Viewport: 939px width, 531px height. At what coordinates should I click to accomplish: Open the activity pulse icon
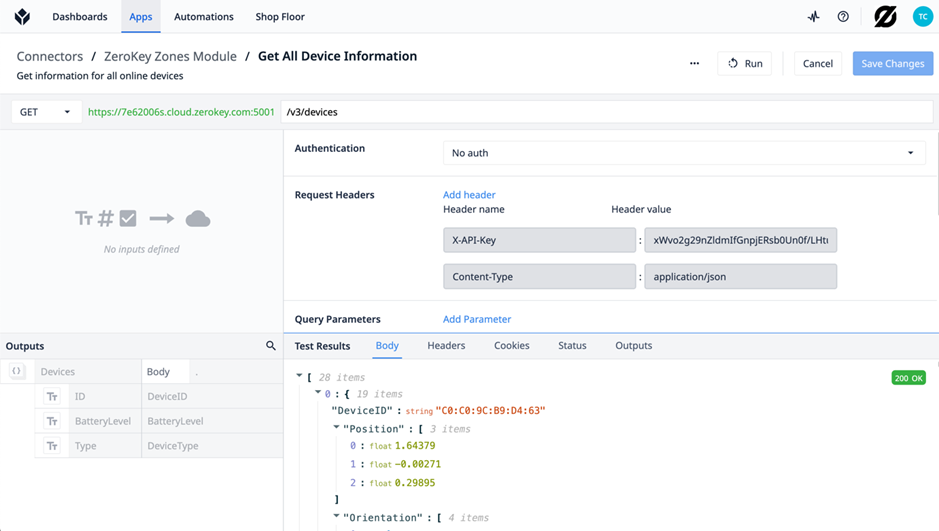813,17
